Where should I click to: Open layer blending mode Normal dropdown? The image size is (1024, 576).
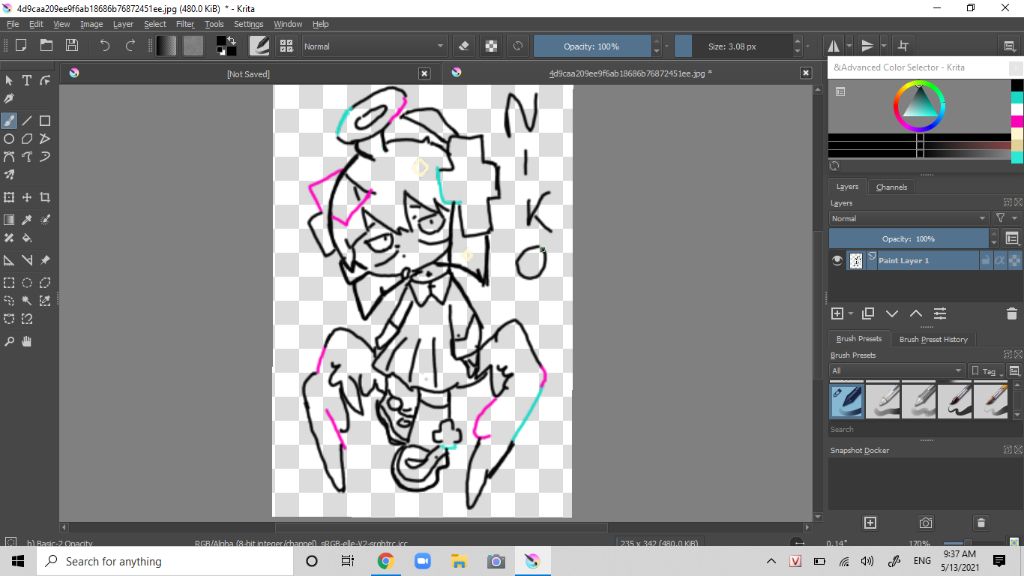click(908, 218)
